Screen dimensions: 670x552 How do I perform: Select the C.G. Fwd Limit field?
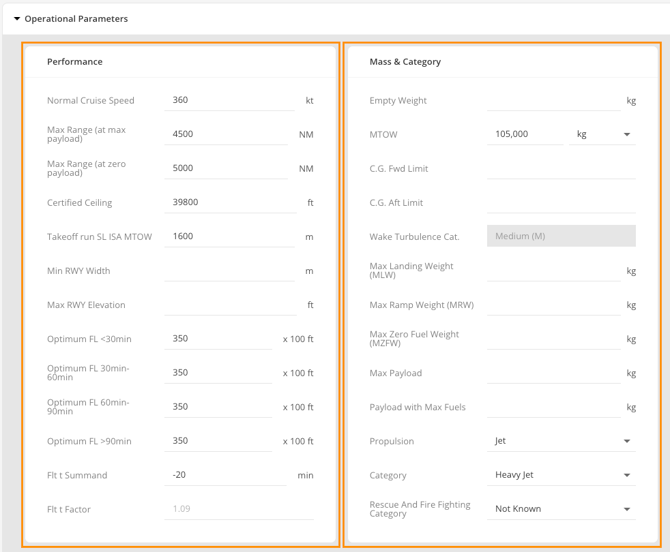[x=561, y=168]
